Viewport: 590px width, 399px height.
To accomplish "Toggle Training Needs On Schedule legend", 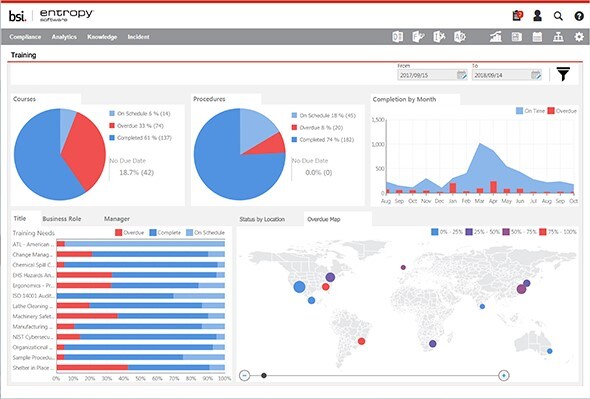I will coord(205,233).
